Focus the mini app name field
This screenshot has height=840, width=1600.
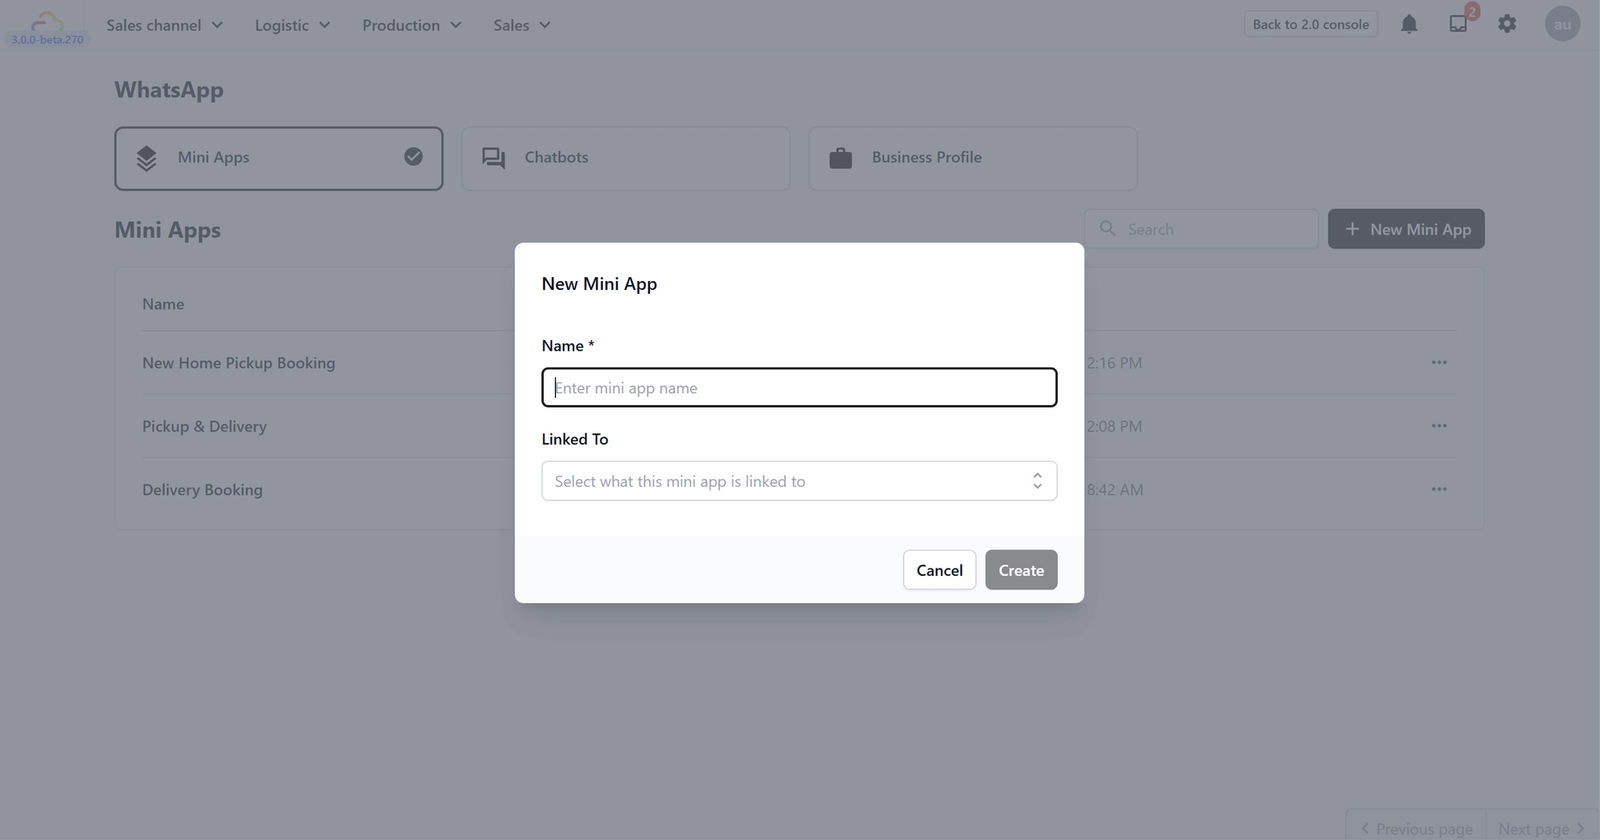coord(798,388)
